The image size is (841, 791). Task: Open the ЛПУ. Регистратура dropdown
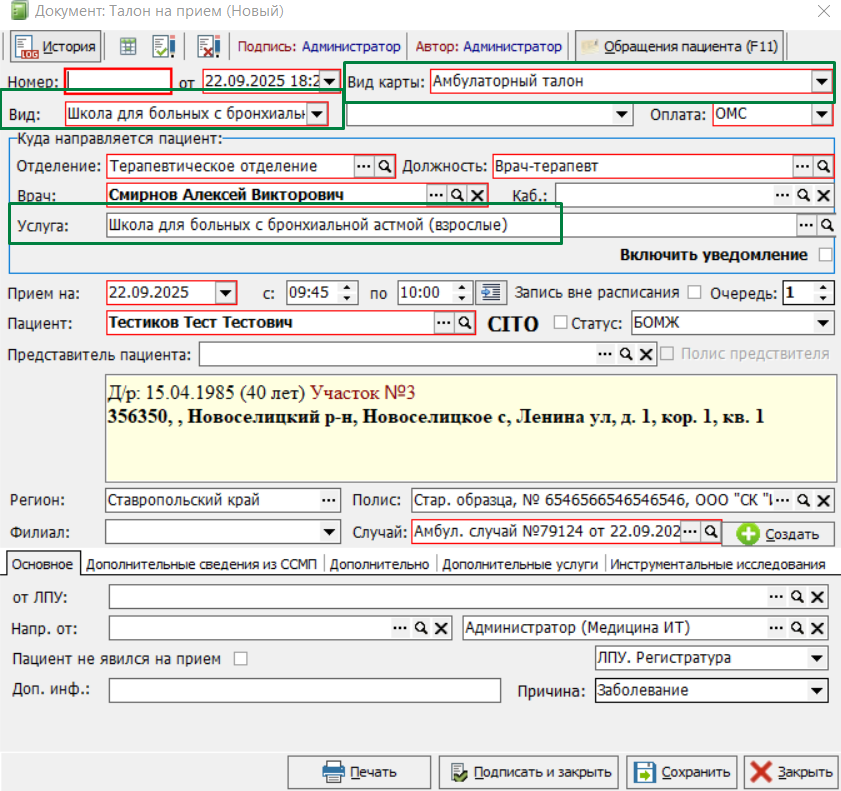point(816,658)
